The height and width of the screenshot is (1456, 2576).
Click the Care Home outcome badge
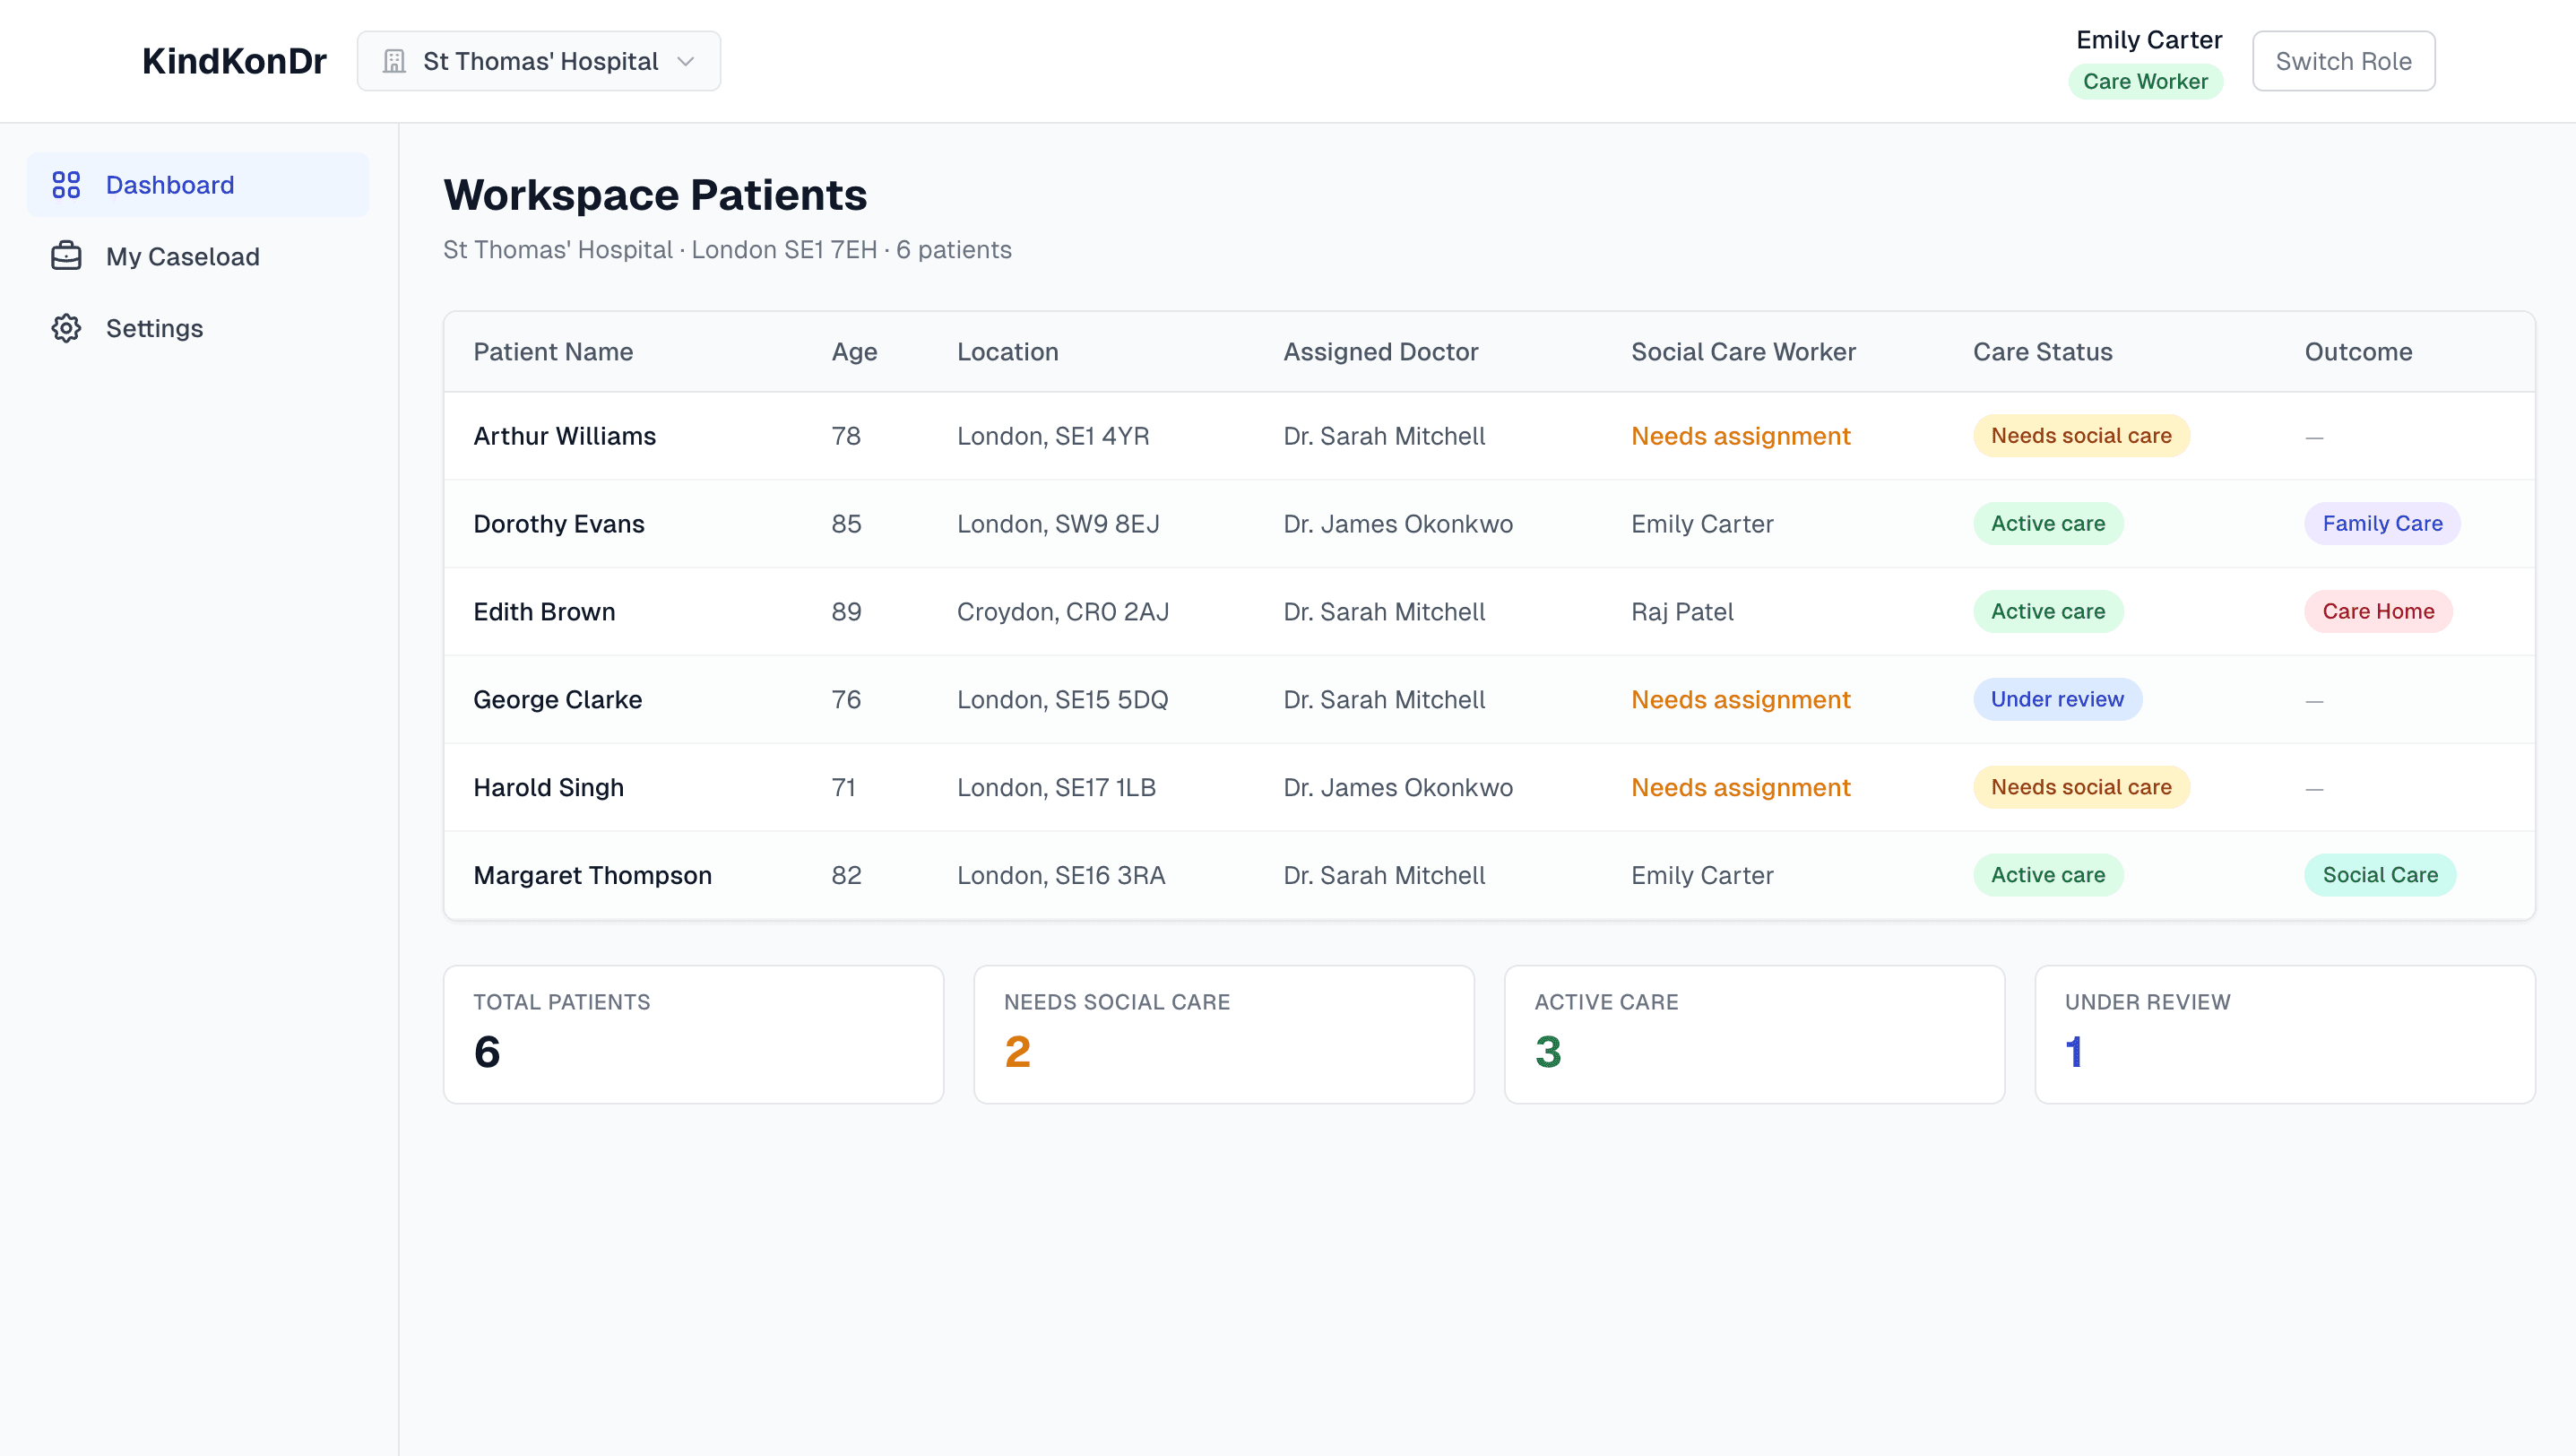pyautogui.click(x=2377, y=612)
